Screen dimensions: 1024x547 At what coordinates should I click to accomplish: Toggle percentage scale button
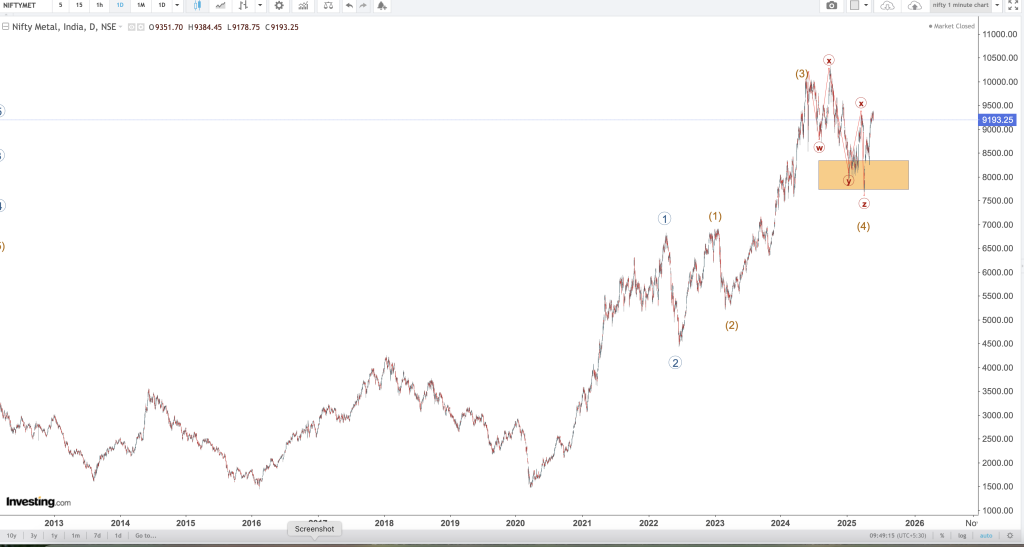pyautogui.click(x=942, y=536)
